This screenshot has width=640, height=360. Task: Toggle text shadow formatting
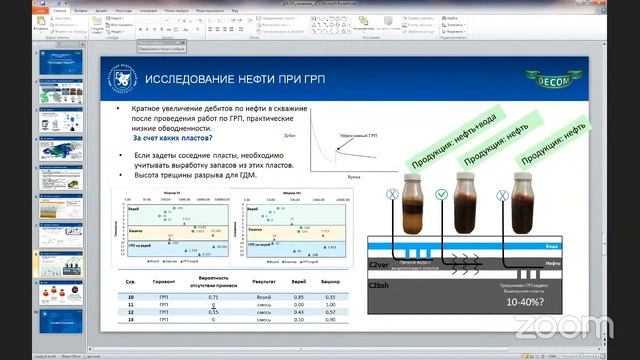pos(162,29)
